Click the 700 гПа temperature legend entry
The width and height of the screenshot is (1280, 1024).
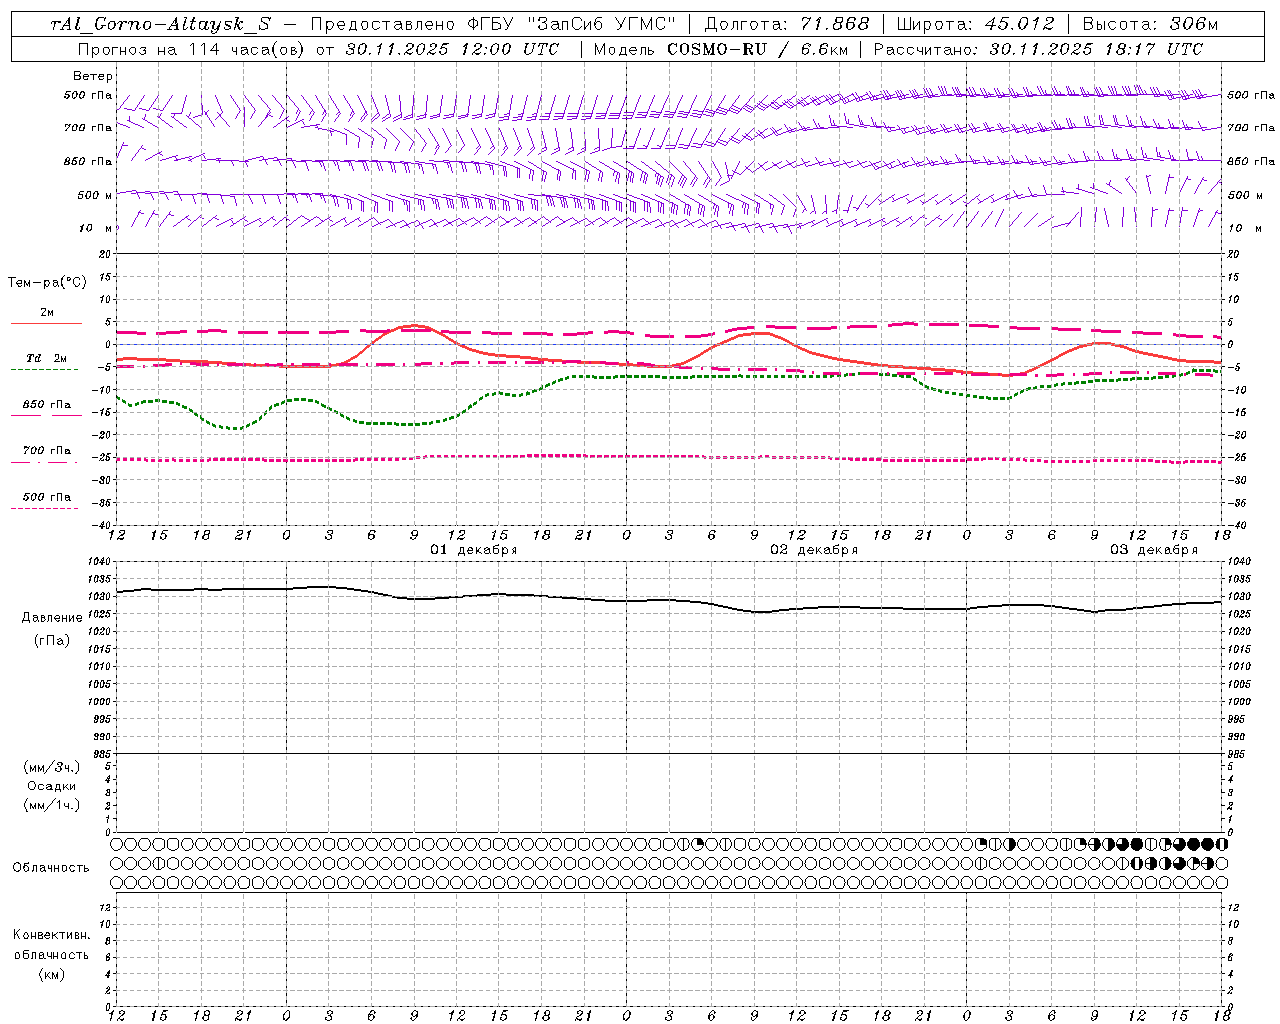[47, 451]
